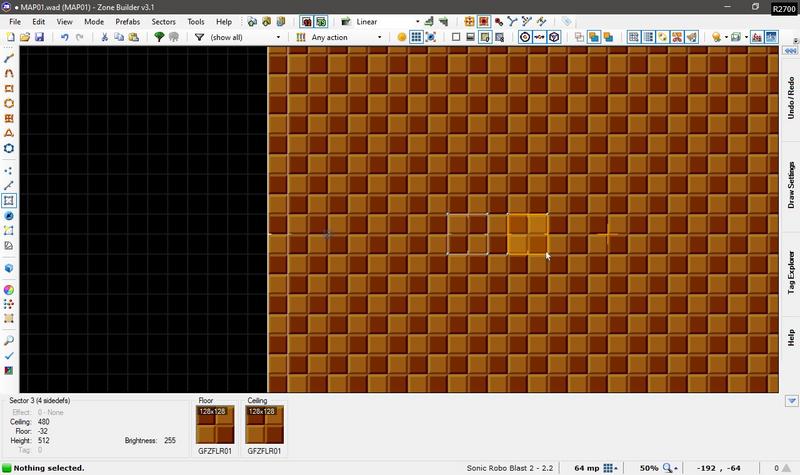Open the Sectors menu
The image size is (800, 475).
pos(163,20)
